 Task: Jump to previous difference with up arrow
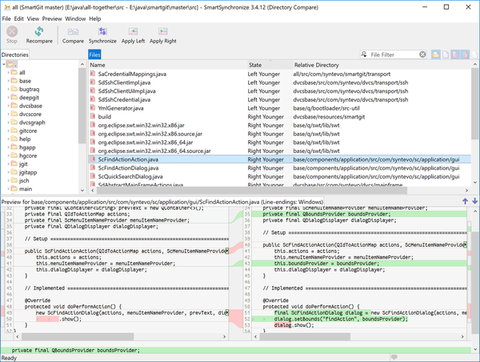[x=465, y=201]
